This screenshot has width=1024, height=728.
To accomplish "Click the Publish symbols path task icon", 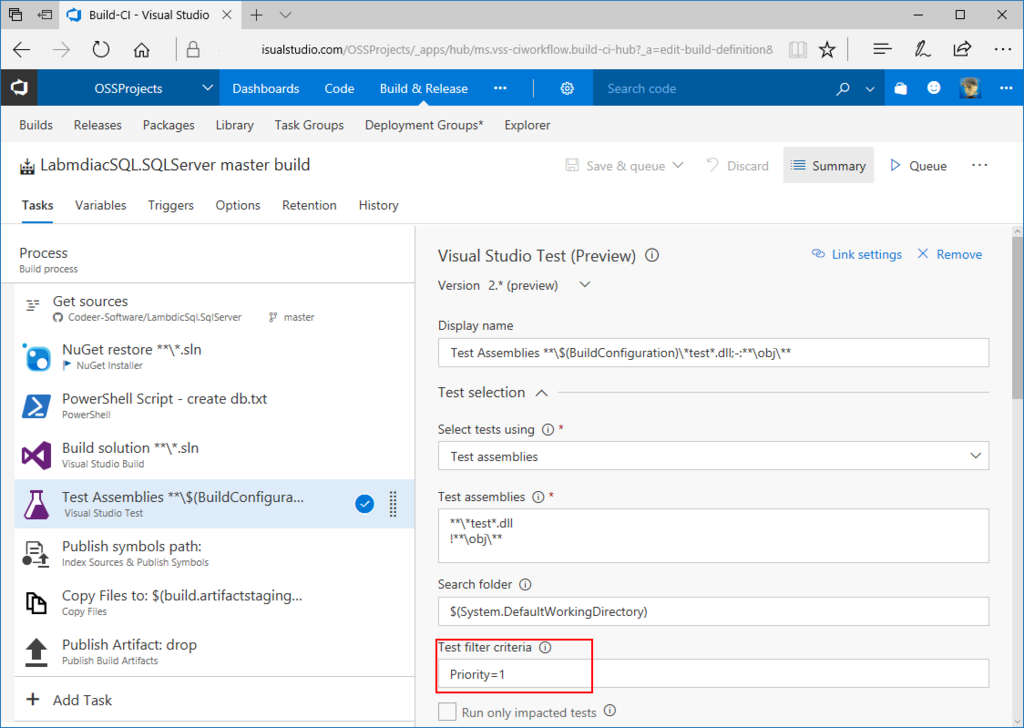I will click(x=36, y=554).
